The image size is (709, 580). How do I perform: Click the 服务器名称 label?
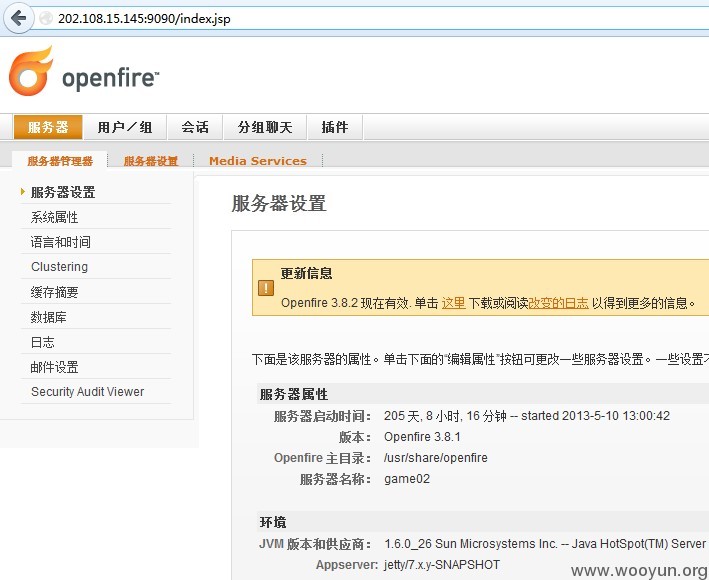(x=336, y=479)
